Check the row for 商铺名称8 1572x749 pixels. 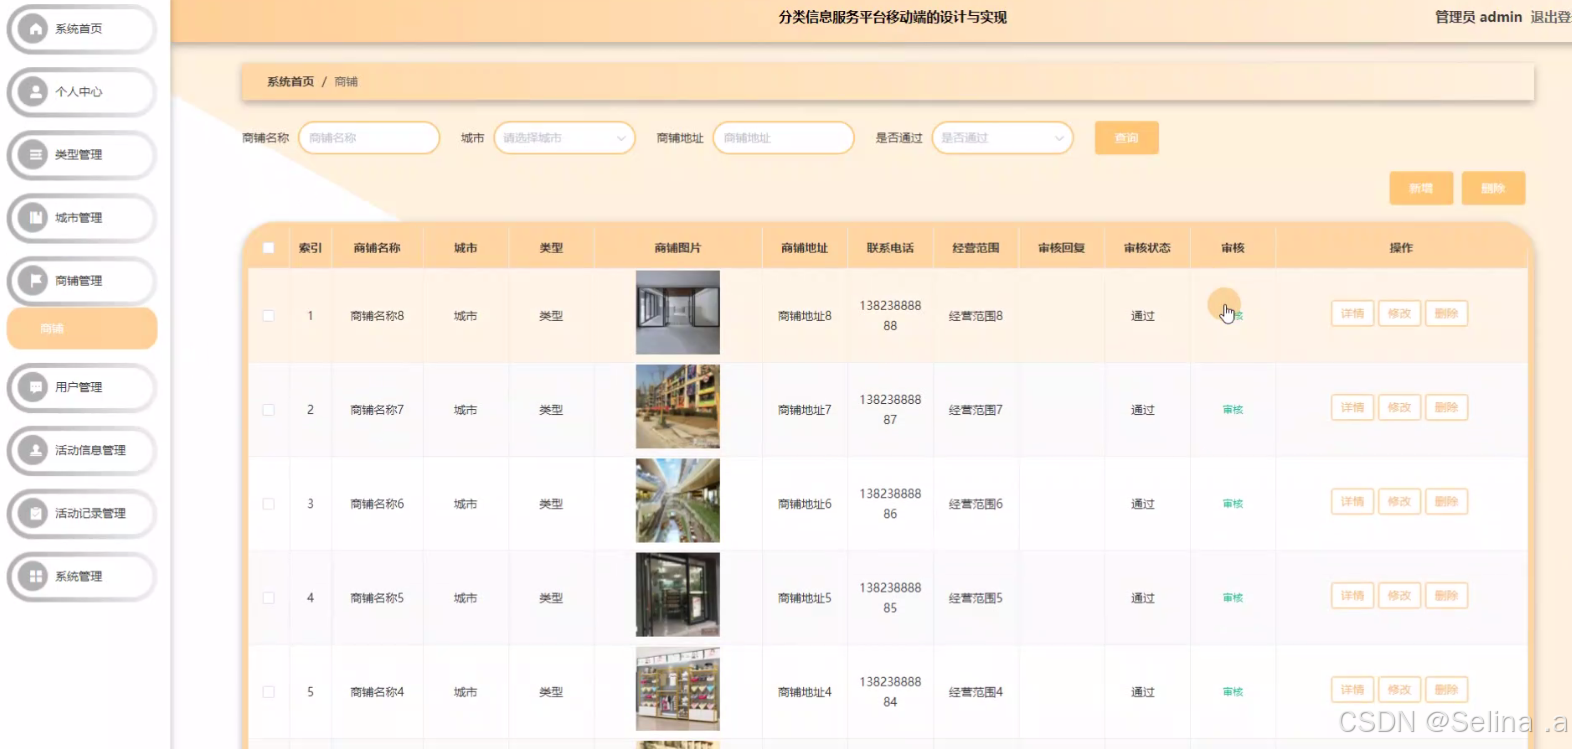268,316
